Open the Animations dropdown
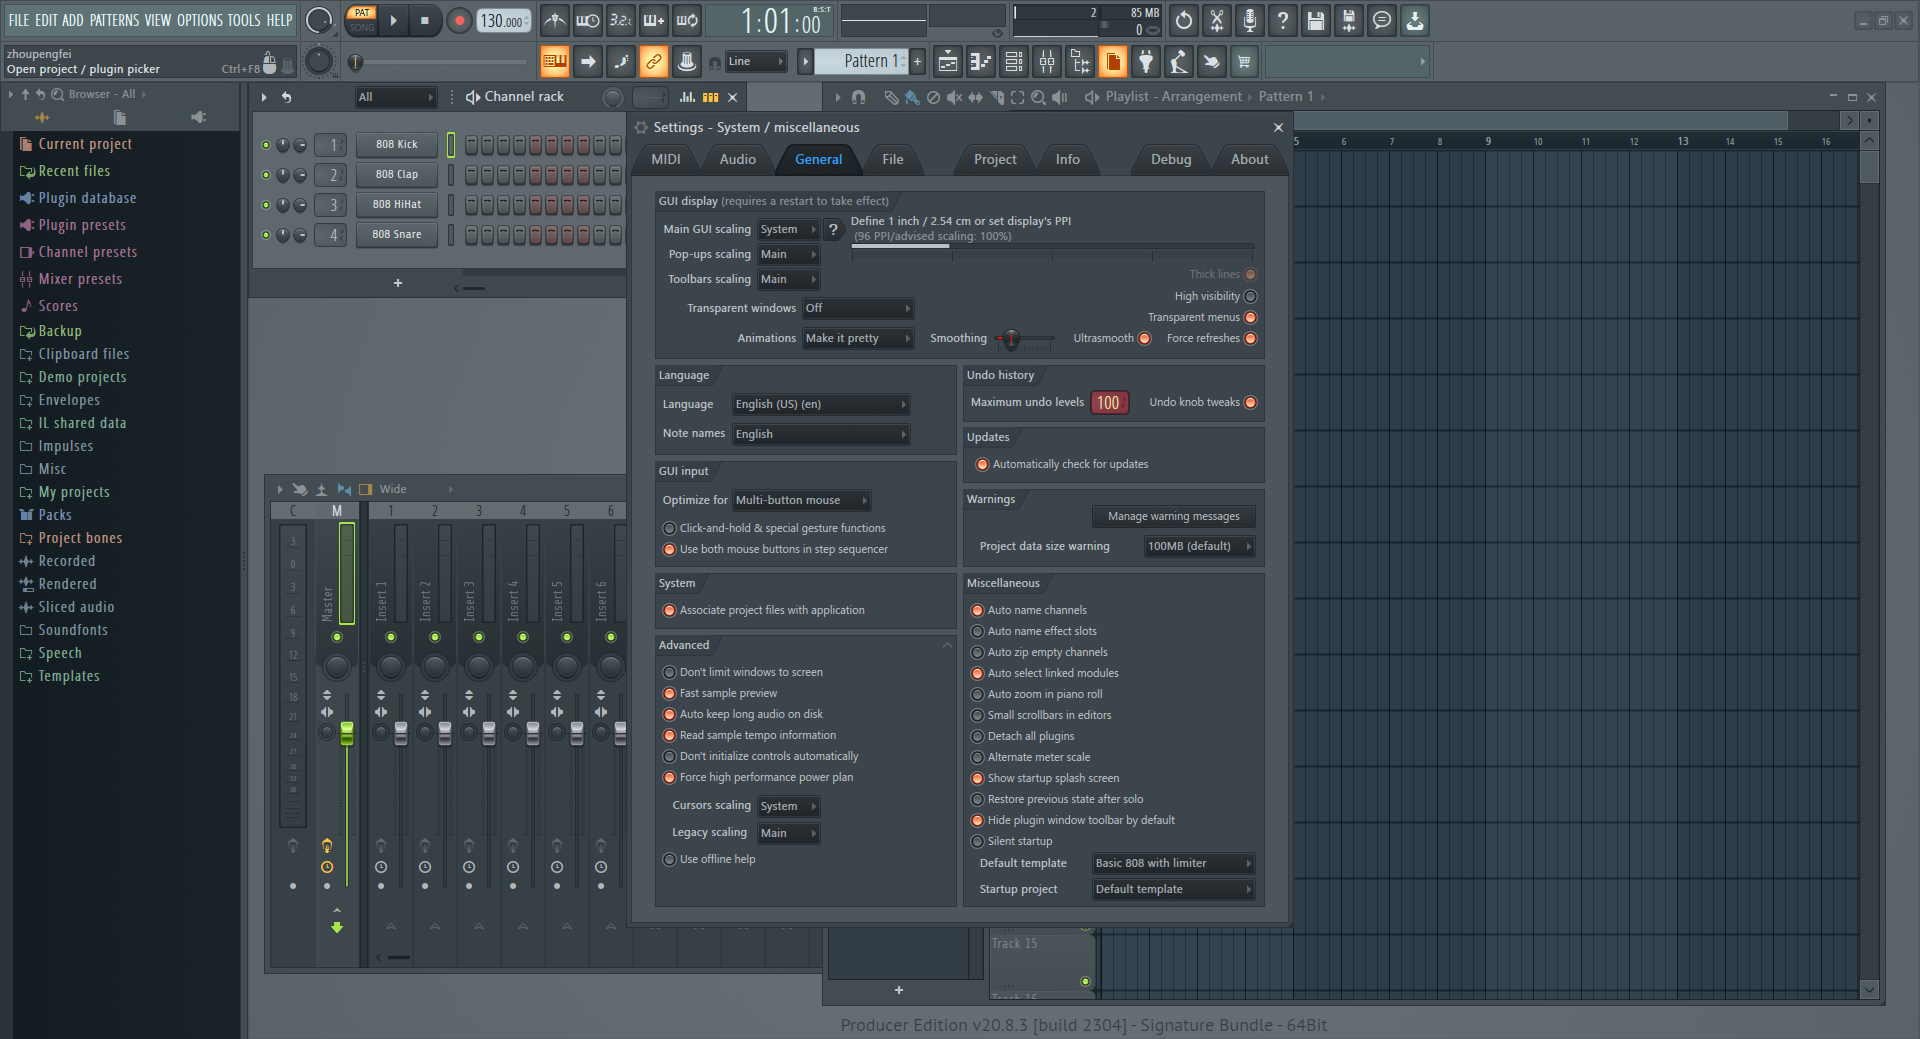This screenshot has width=1920, height=1039. (858, 339)
